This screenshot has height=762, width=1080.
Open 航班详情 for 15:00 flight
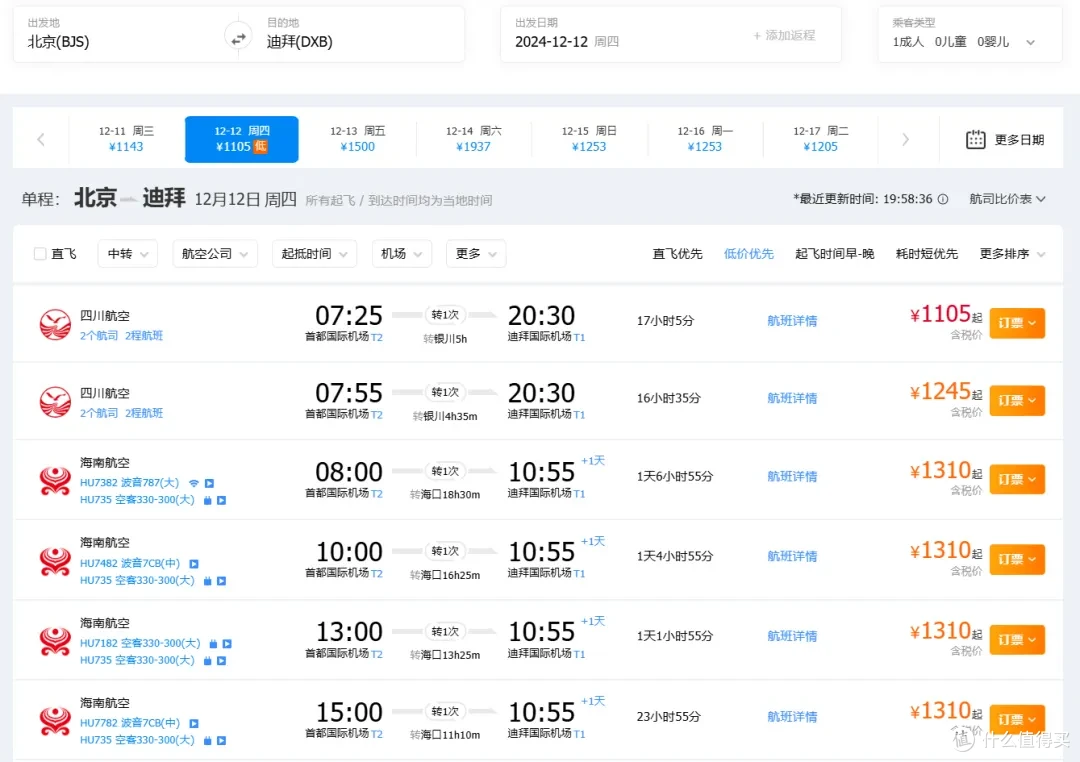point(792,717)
